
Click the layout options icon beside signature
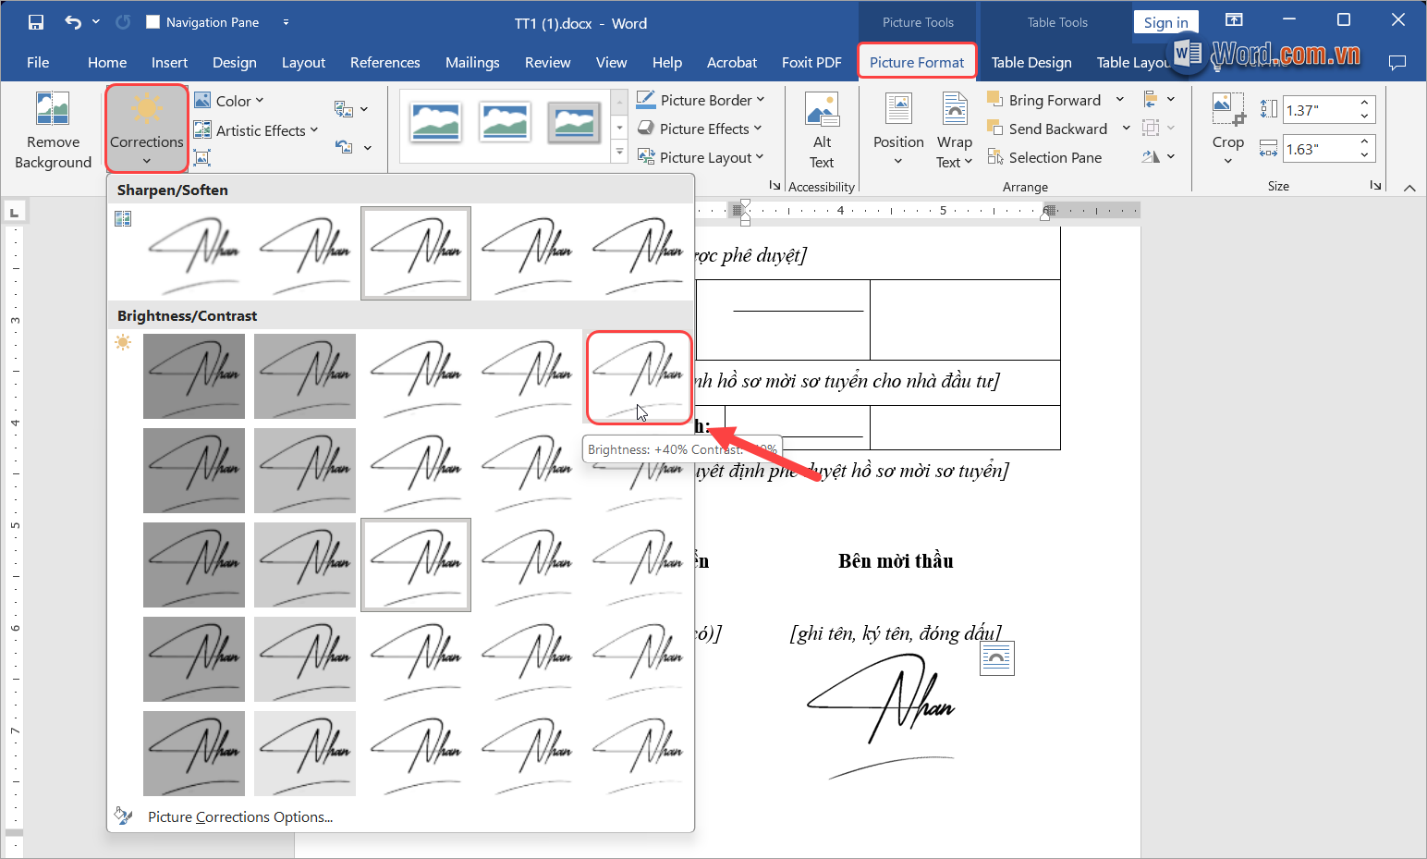pos(997,658)
